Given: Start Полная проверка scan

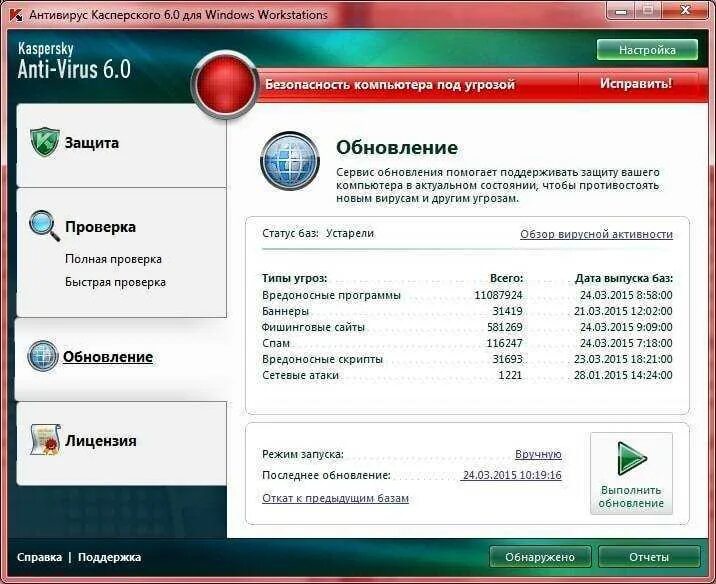Looking at the screenshot, I should [x=113, y=259].
